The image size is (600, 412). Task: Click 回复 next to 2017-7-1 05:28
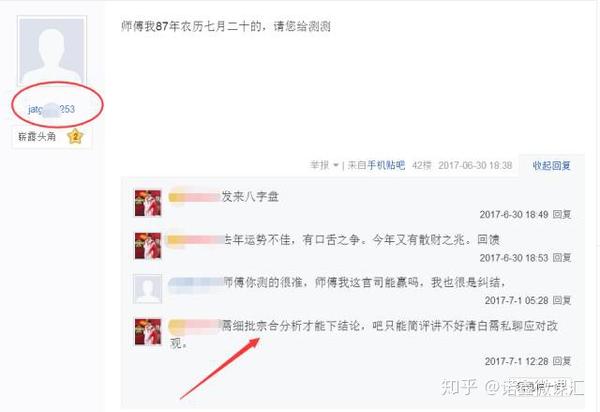[562, 300]
